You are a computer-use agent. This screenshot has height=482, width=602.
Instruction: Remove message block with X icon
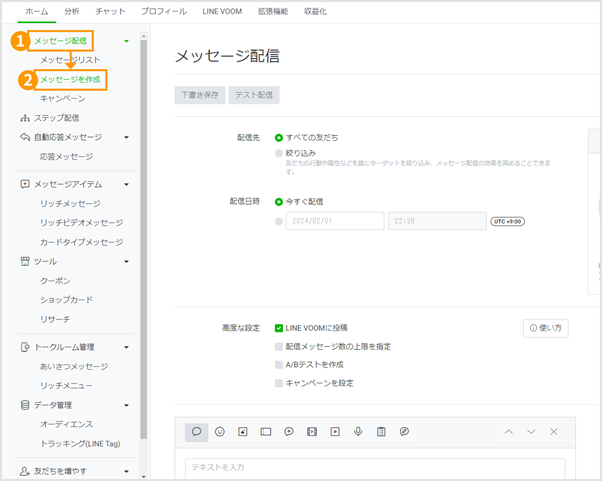[554, 432]
